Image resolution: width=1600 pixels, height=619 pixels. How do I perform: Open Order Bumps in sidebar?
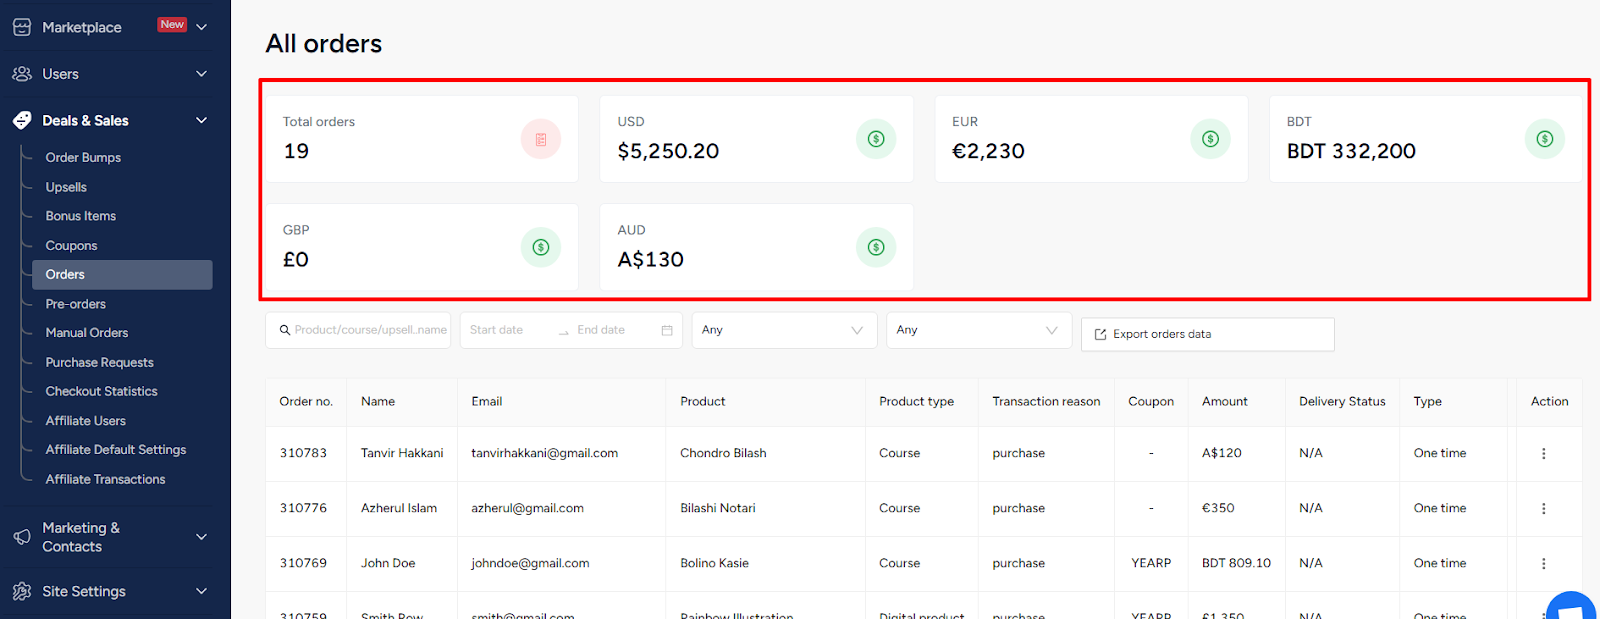(83, 158)
